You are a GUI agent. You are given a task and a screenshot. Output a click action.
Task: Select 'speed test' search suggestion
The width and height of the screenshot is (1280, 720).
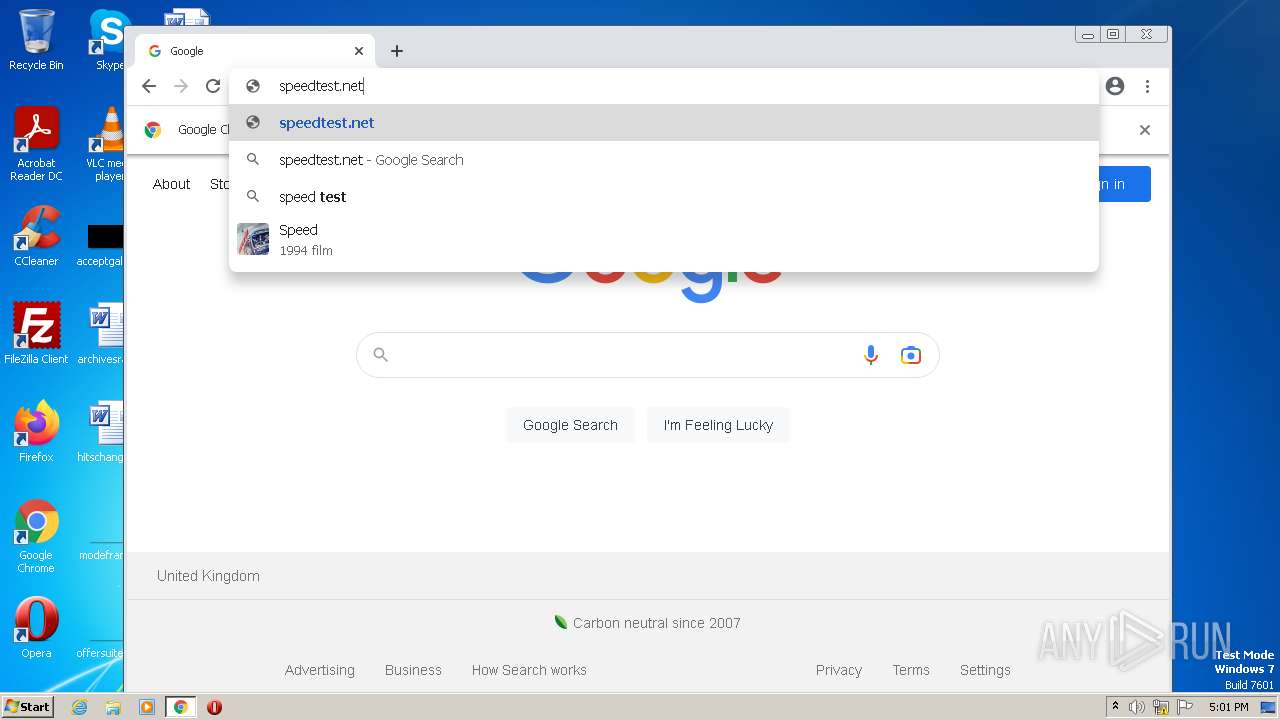664,197
